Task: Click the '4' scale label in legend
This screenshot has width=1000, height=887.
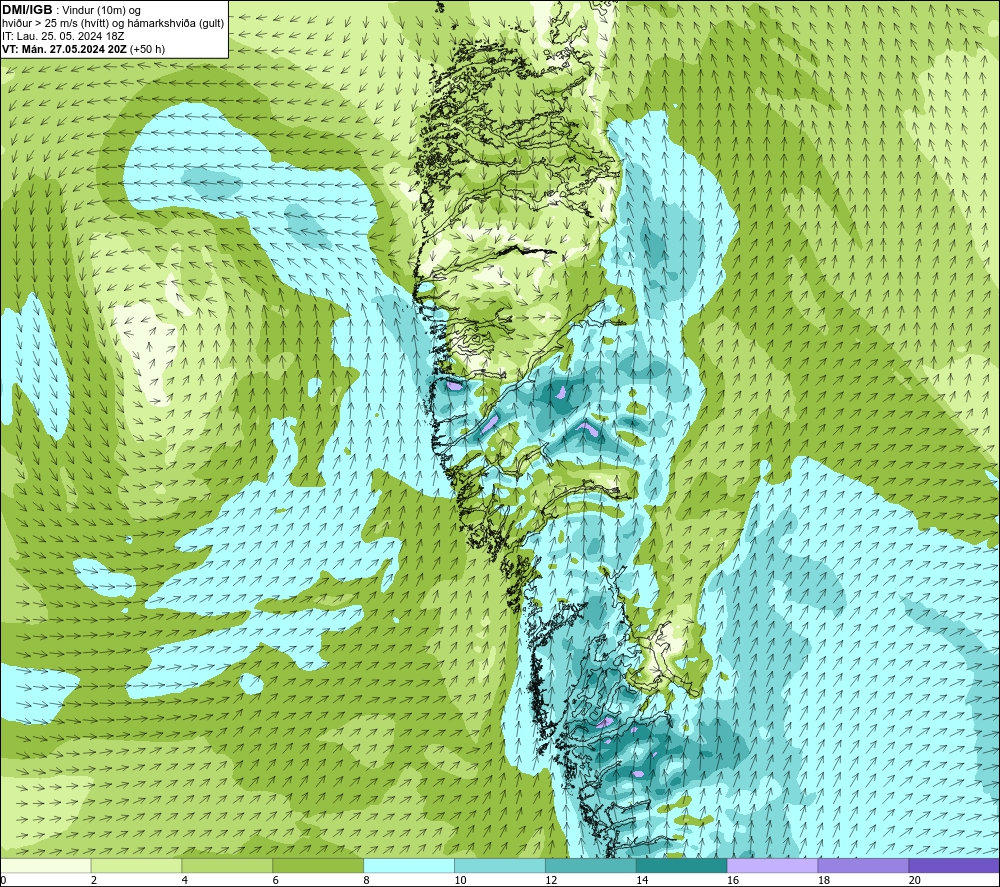Action: point(185,880)
